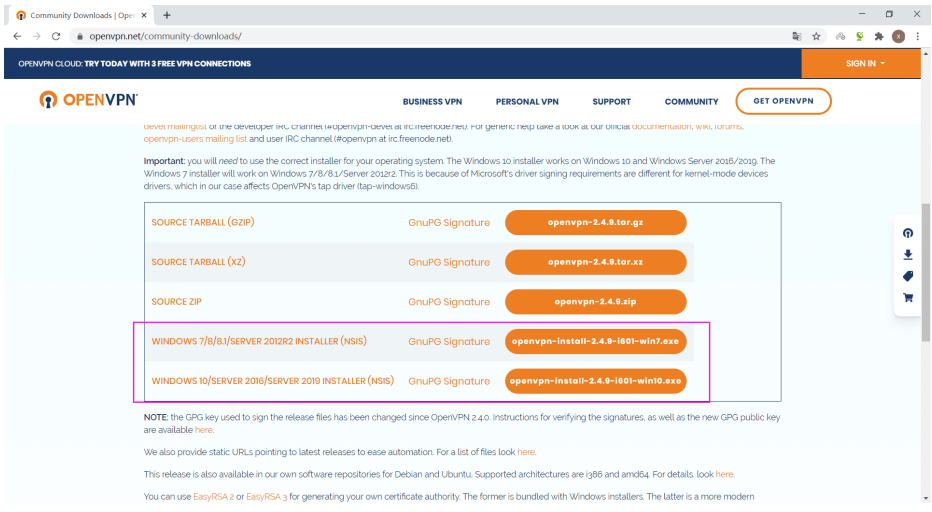Open the PERSONAL VPN menu
Viewport: 932px width, 512px height.
(x=527, y=102)
